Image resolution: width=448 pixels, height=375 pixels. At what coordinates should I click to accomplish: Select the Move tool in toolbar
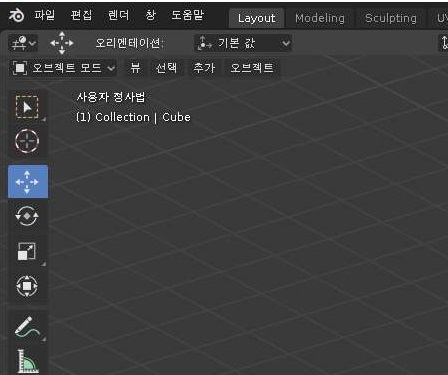tap(28, 182)
